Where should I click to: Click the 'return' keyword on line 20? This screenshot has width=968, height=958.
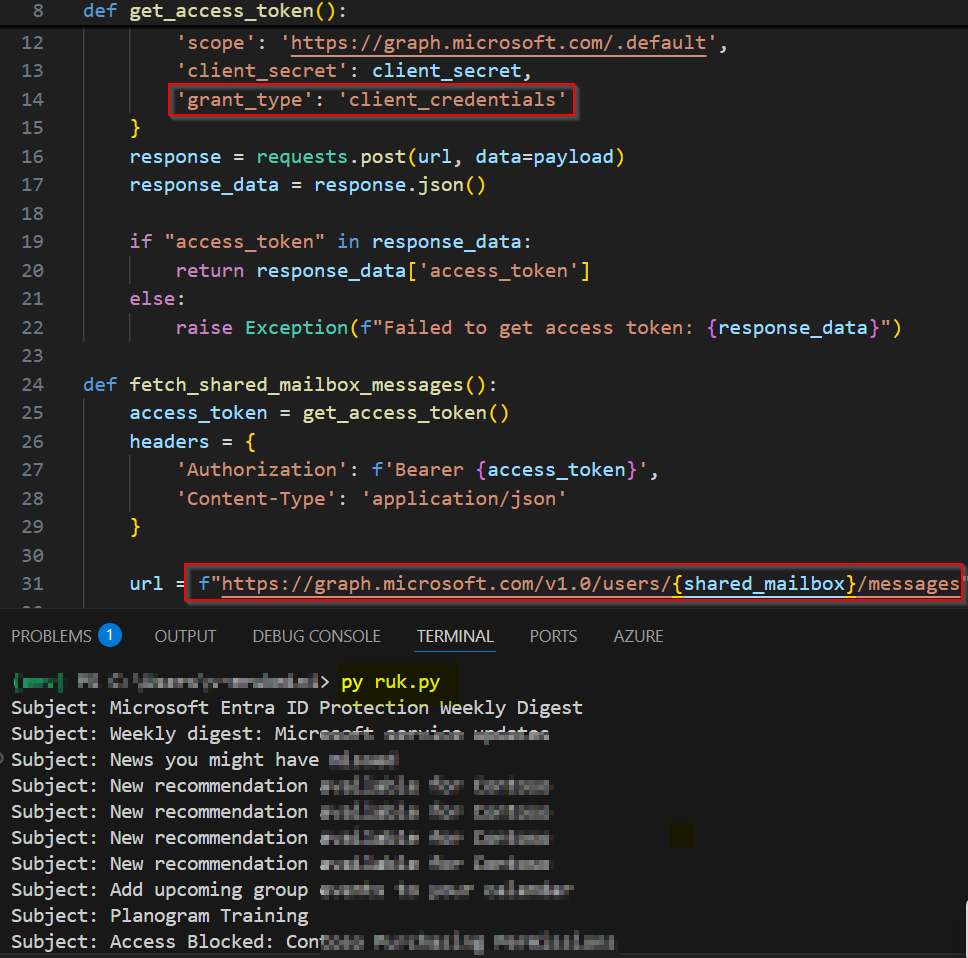click(x=210, y=270)
